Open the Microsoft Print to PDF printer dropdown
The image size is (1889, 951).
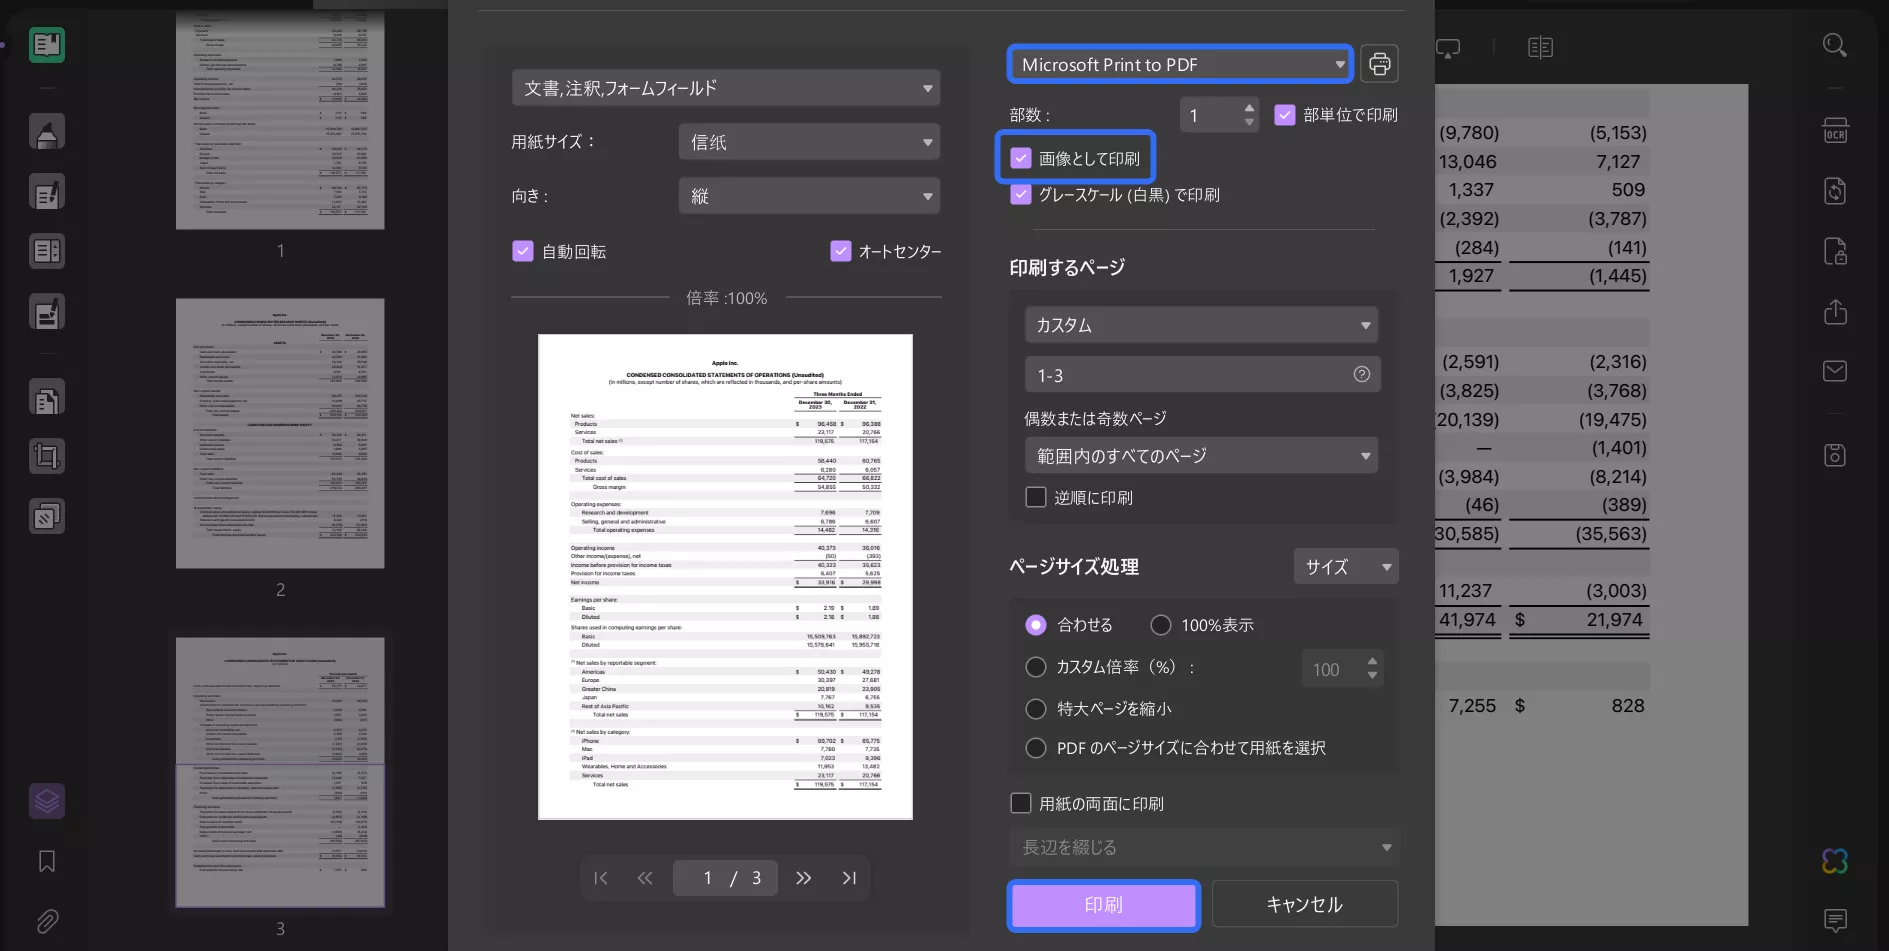(x=1179, y=63)
